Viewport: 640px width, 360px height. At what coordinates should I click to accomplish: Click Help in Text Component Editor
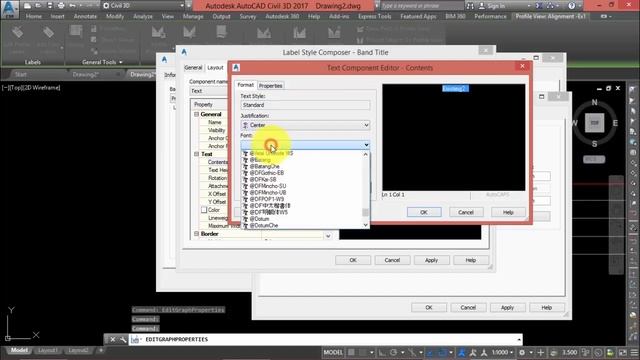[508, 212]
